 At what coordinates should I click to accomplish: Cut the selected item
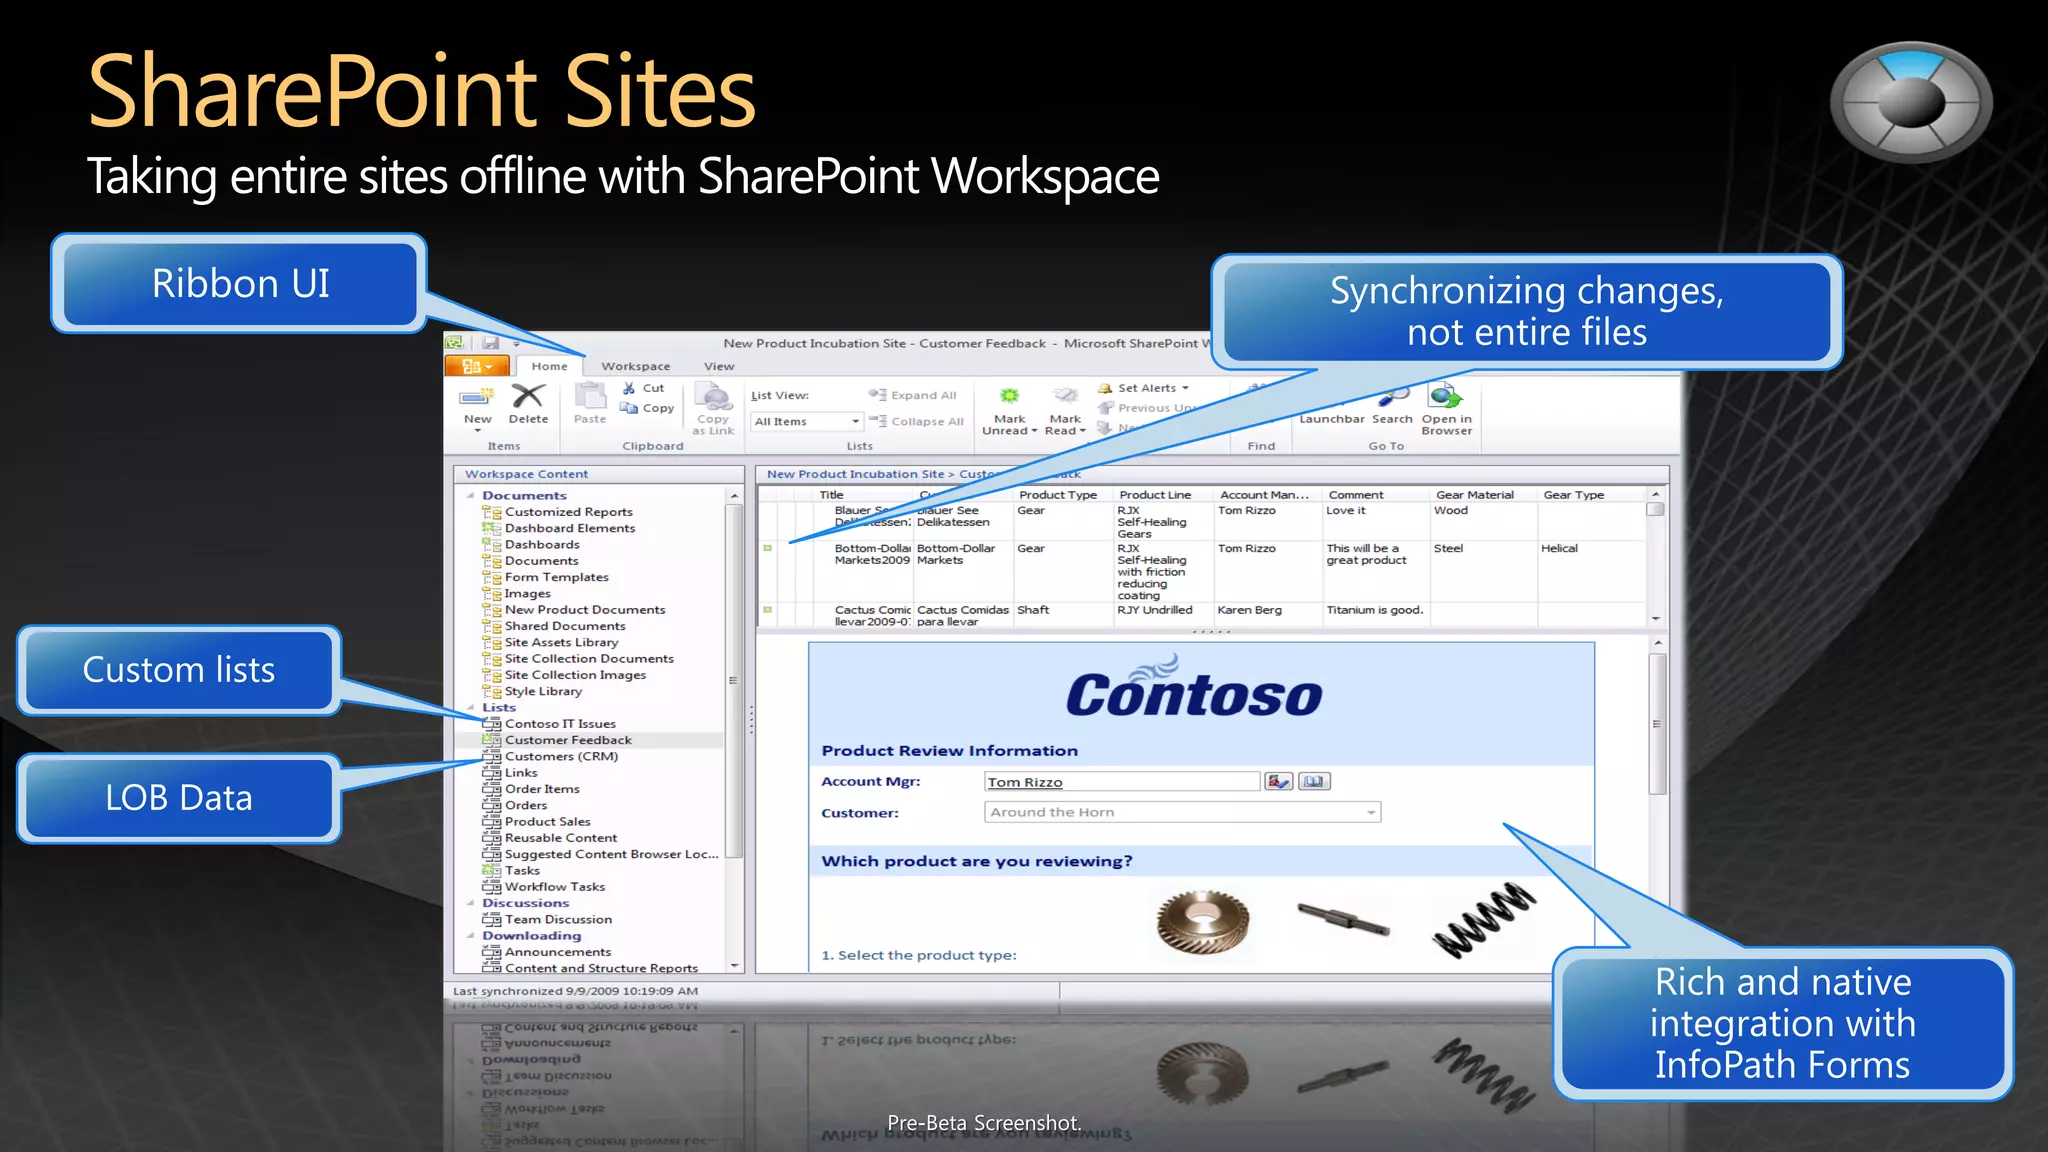pos(643,388)
